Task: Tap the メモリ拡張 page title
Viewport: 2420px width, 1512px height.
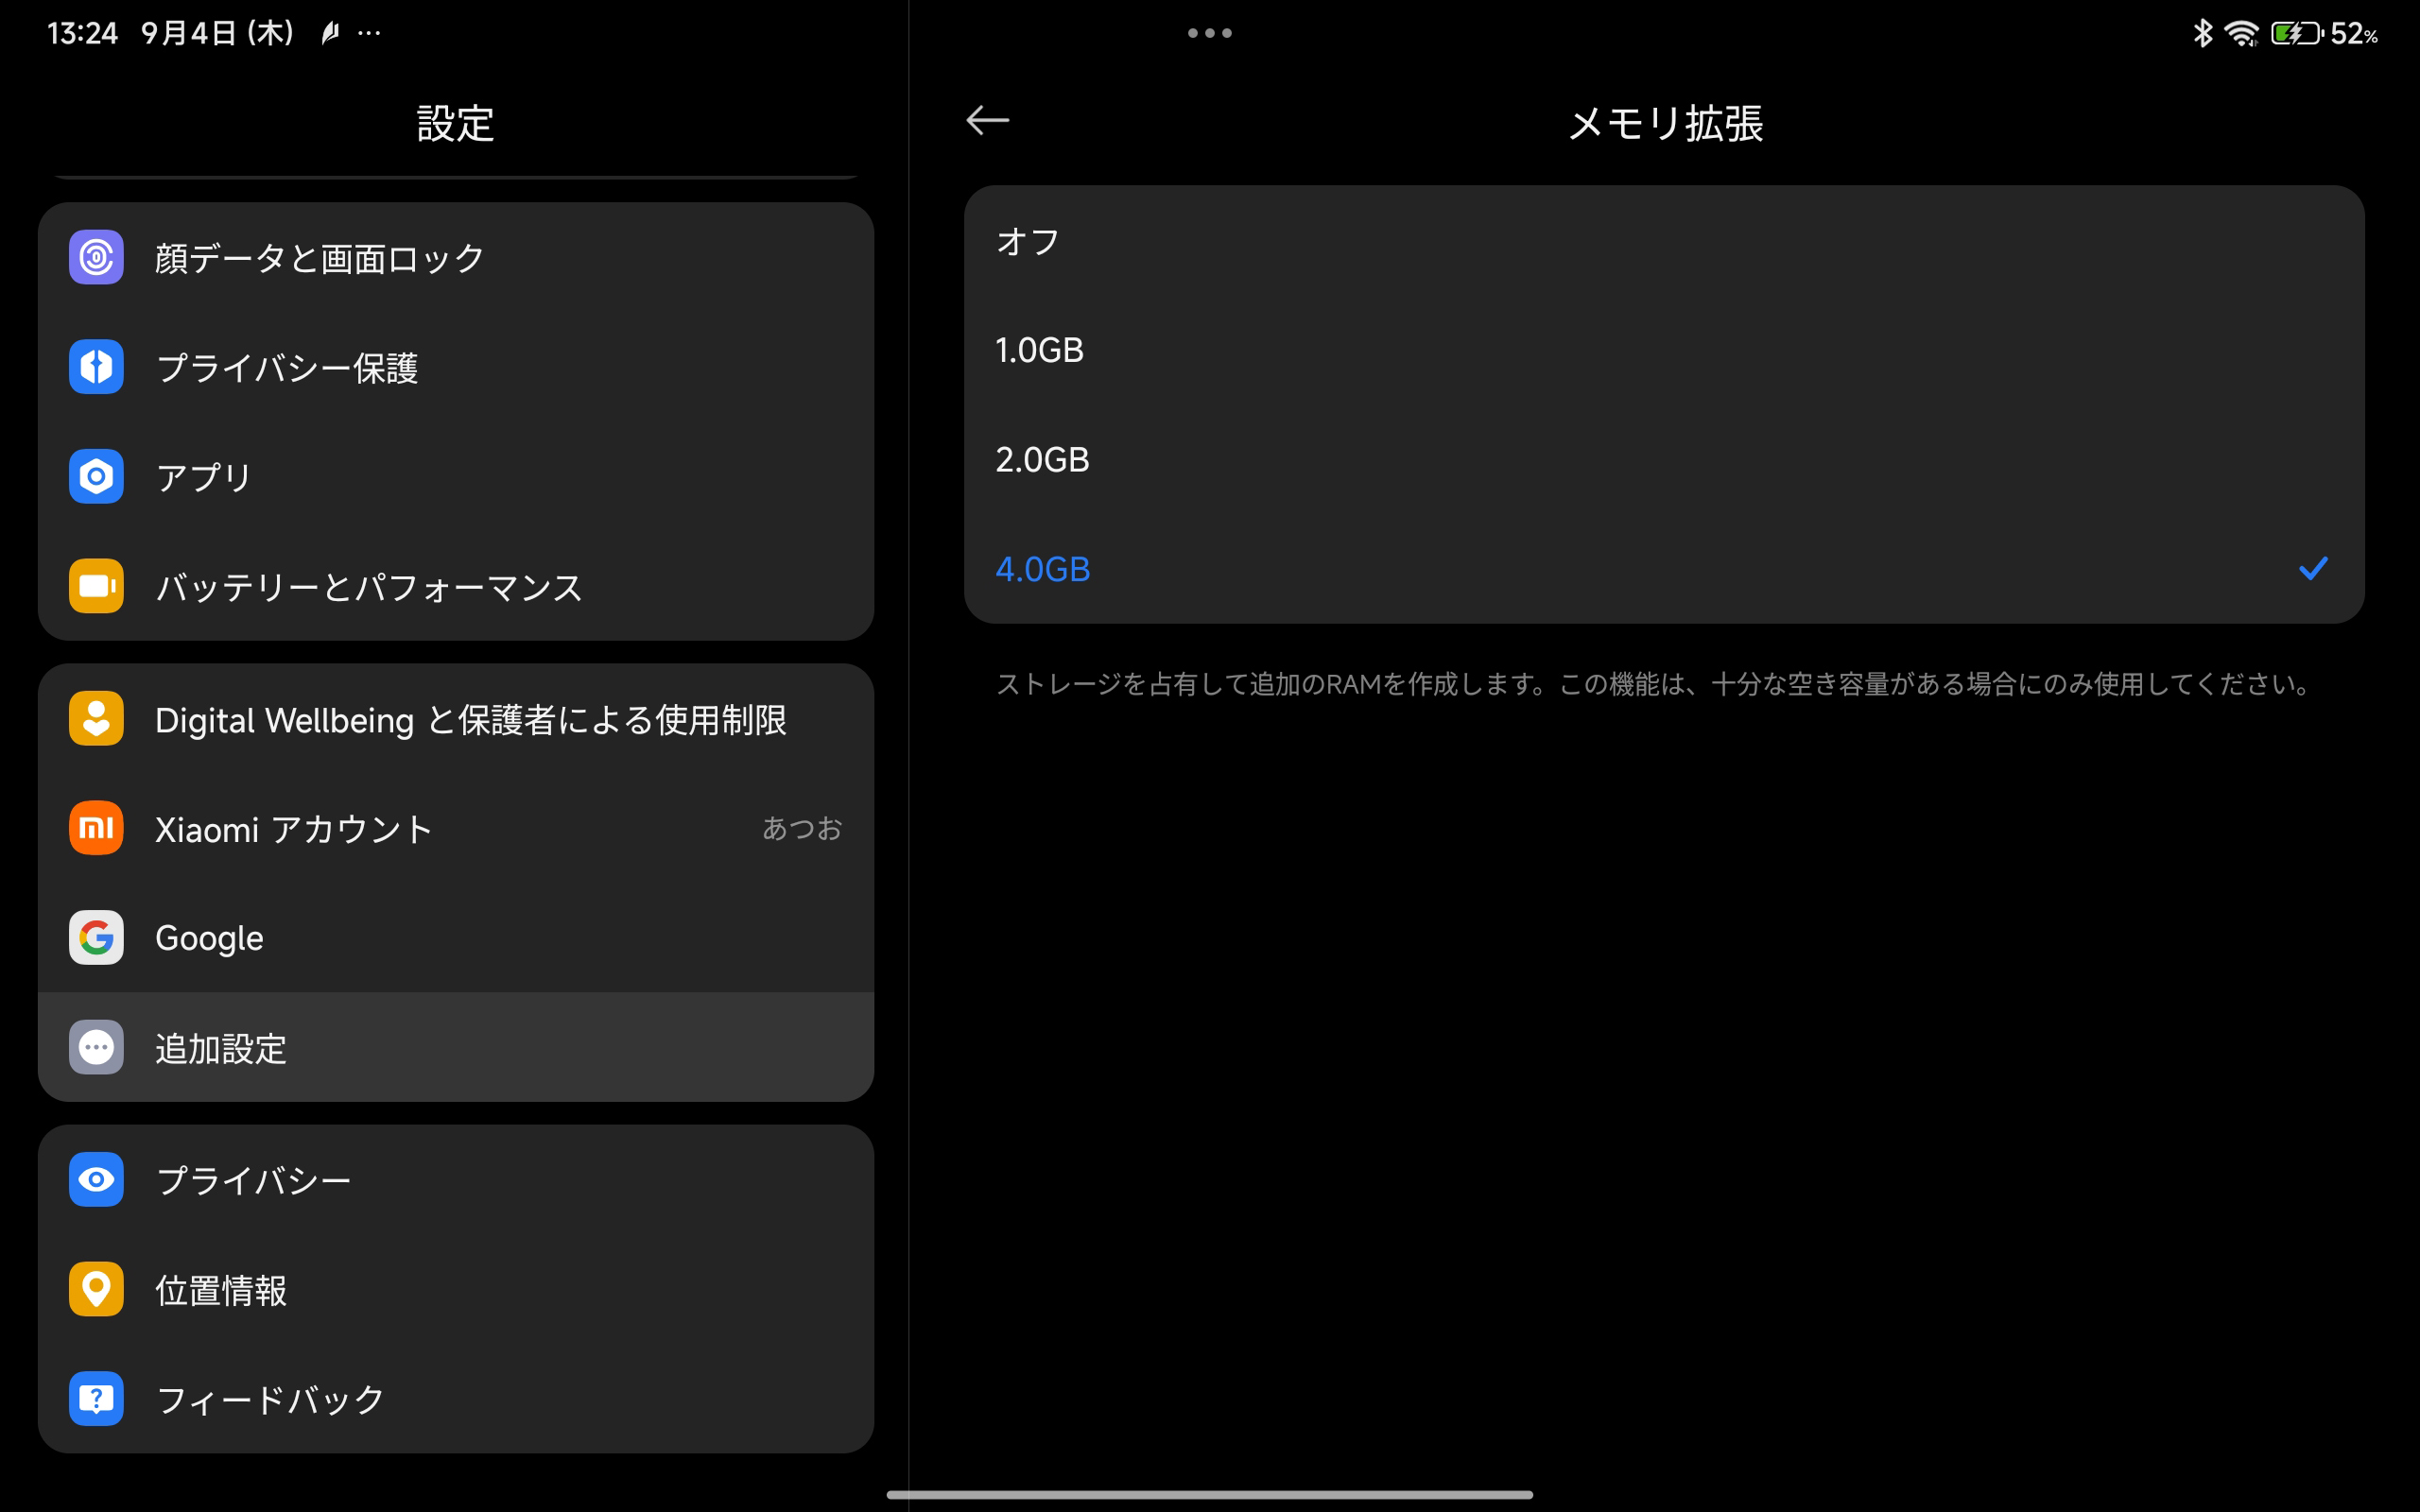Action: click(x=1665, y=123)
